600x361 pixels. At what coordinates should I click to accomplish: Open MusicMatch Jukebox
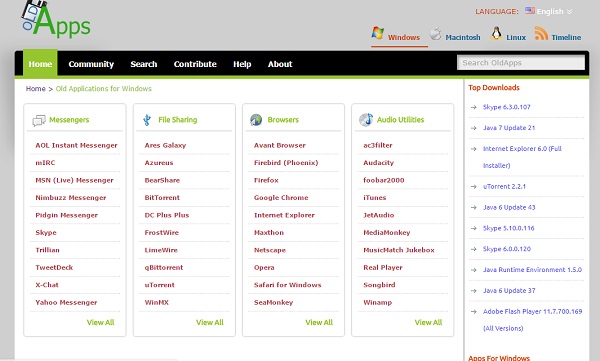(399, 250)
